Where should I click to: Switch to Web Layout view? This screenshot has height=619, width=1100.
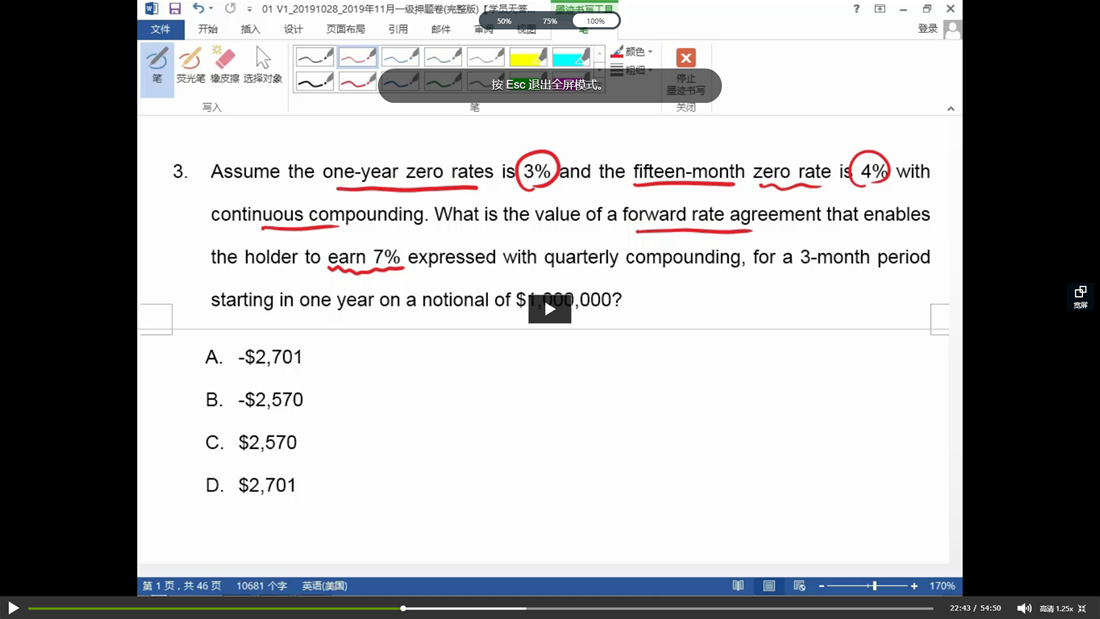point(799,586)
